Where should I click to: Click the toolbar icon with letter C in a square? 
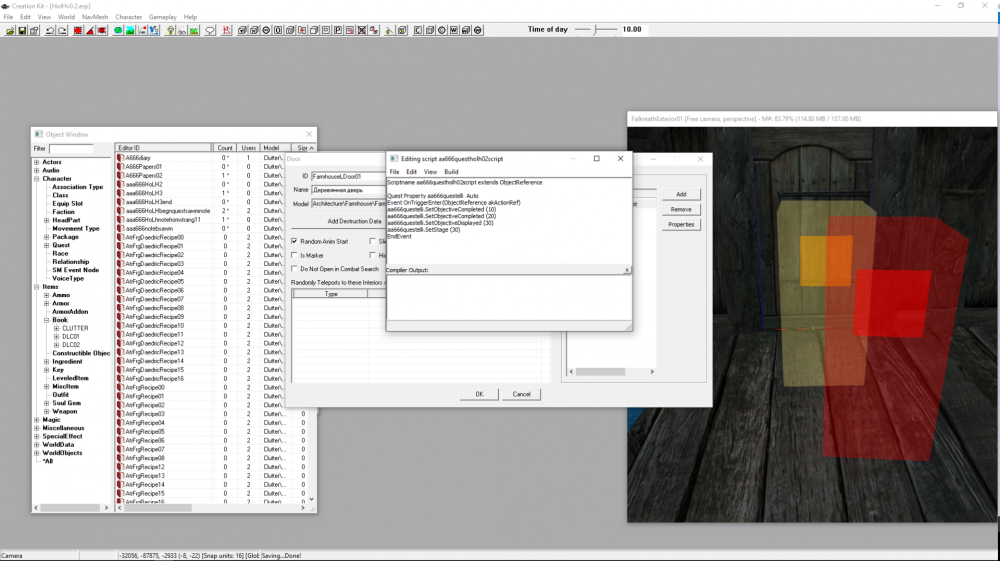(418, 30)
